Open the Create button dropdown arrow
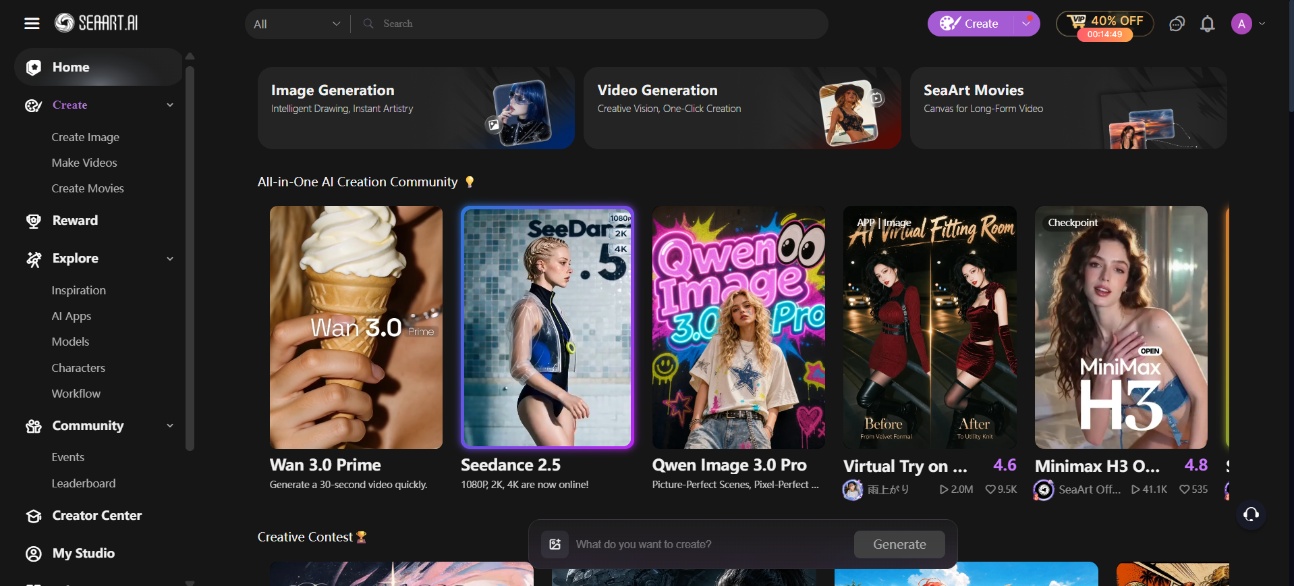Screen dimensions: 1294x586 1027,23
